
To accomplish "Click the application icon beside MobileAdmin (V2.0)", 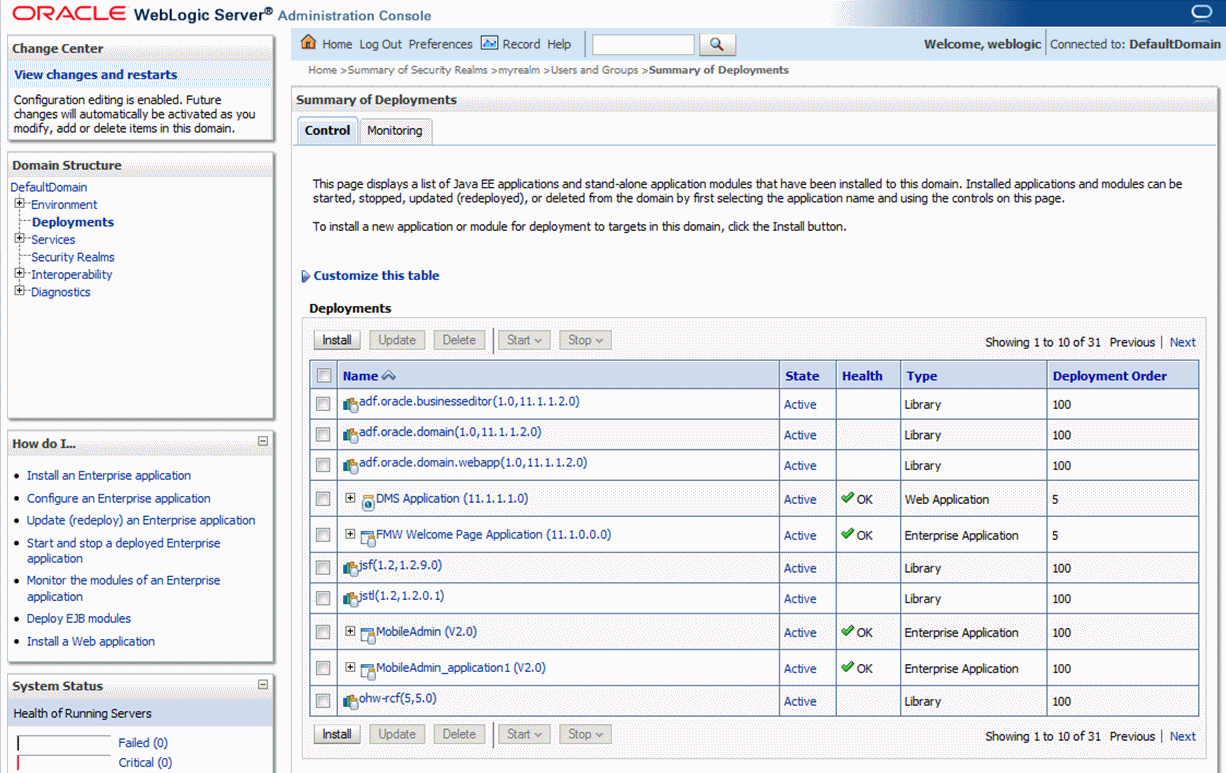I will [368, 635].
